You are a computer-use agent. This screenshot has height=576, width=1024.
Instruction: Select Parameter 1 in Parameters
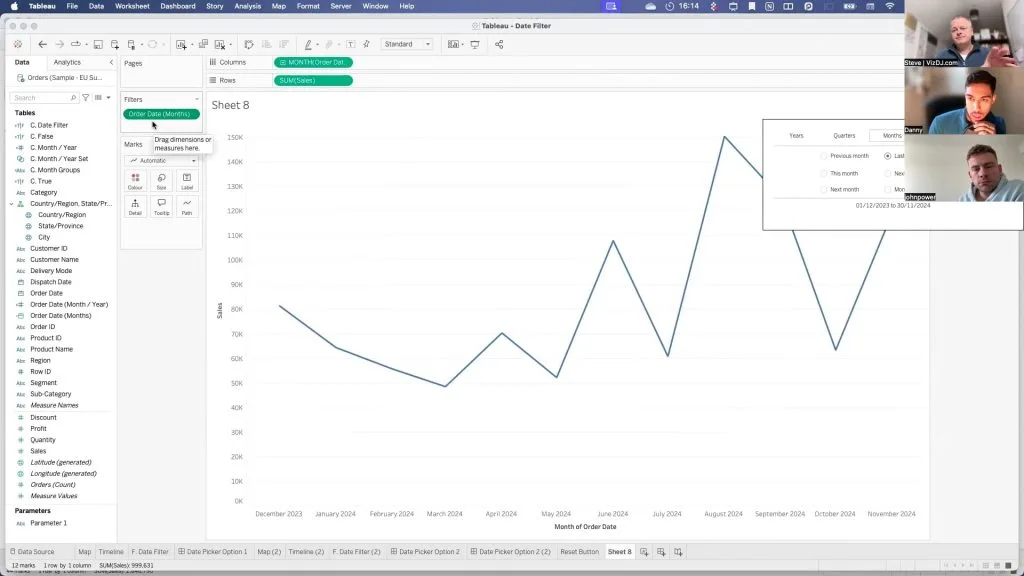[x=48, y=523]
